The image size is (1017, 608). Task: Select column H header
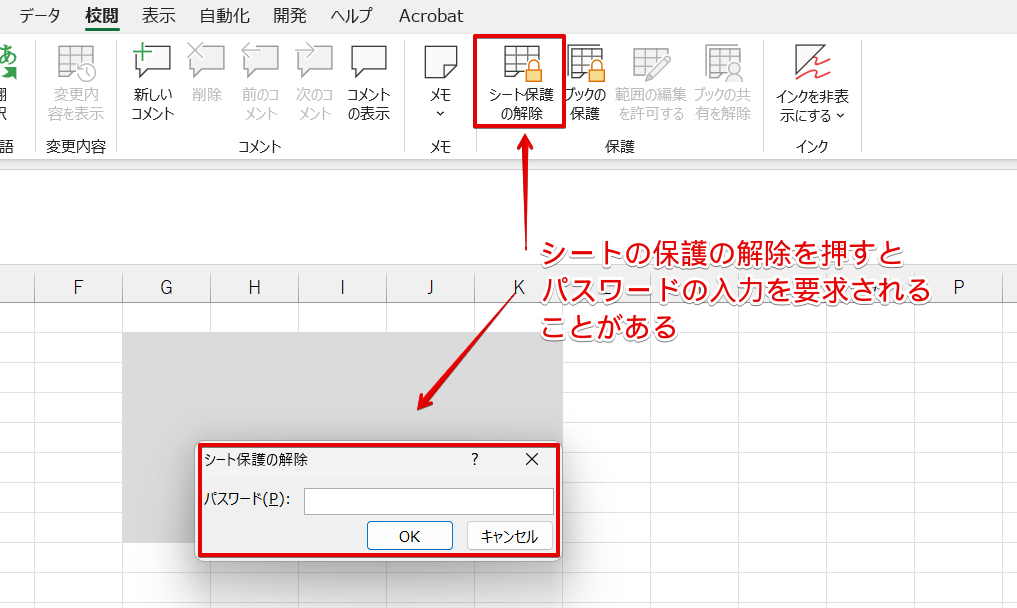click(255, 287)
